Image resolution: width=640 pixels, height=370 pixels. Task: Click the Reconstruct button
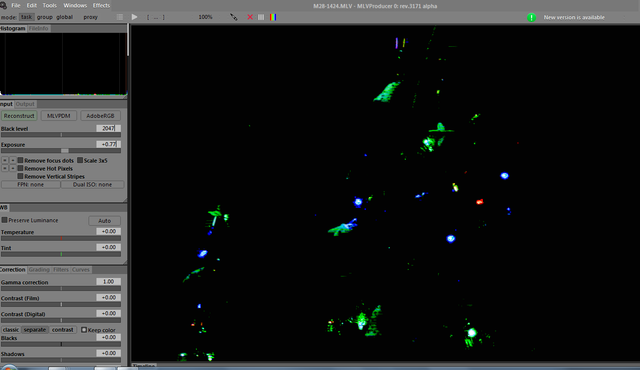(x=19, y=116)
